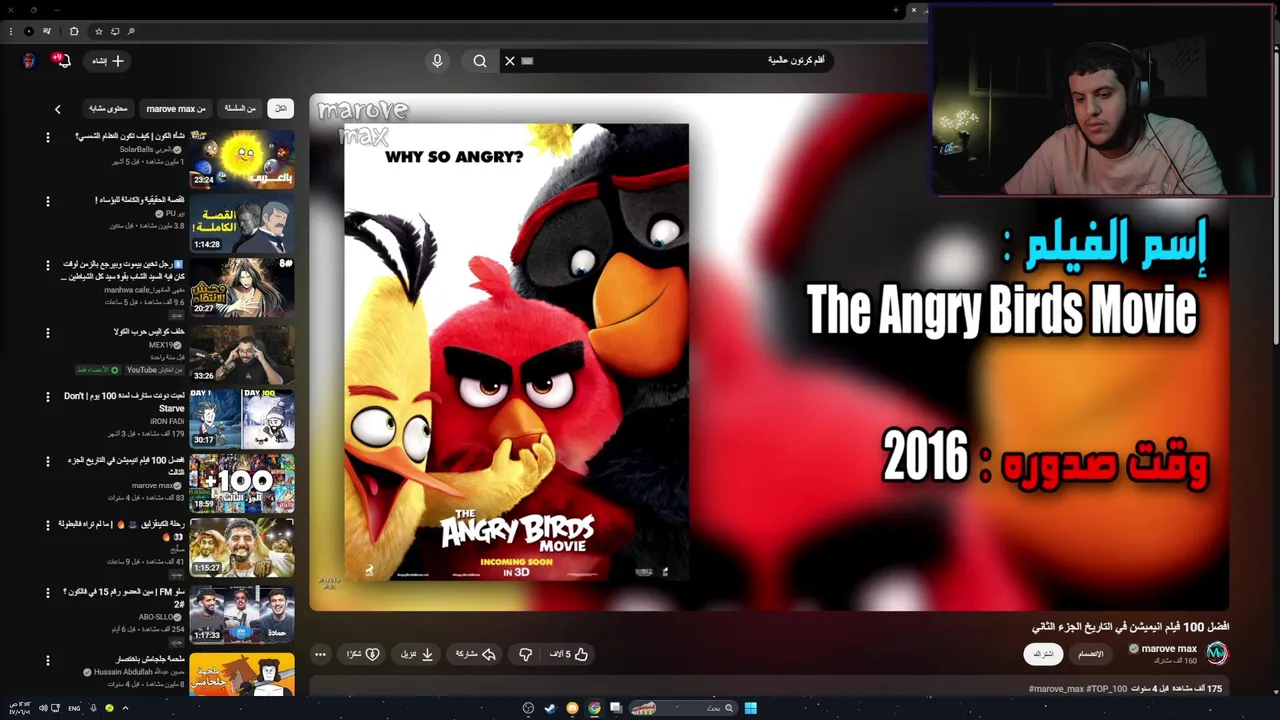Open the 1:15:27 video thumbnail
1280x720 pixels.
pos(242,547)
